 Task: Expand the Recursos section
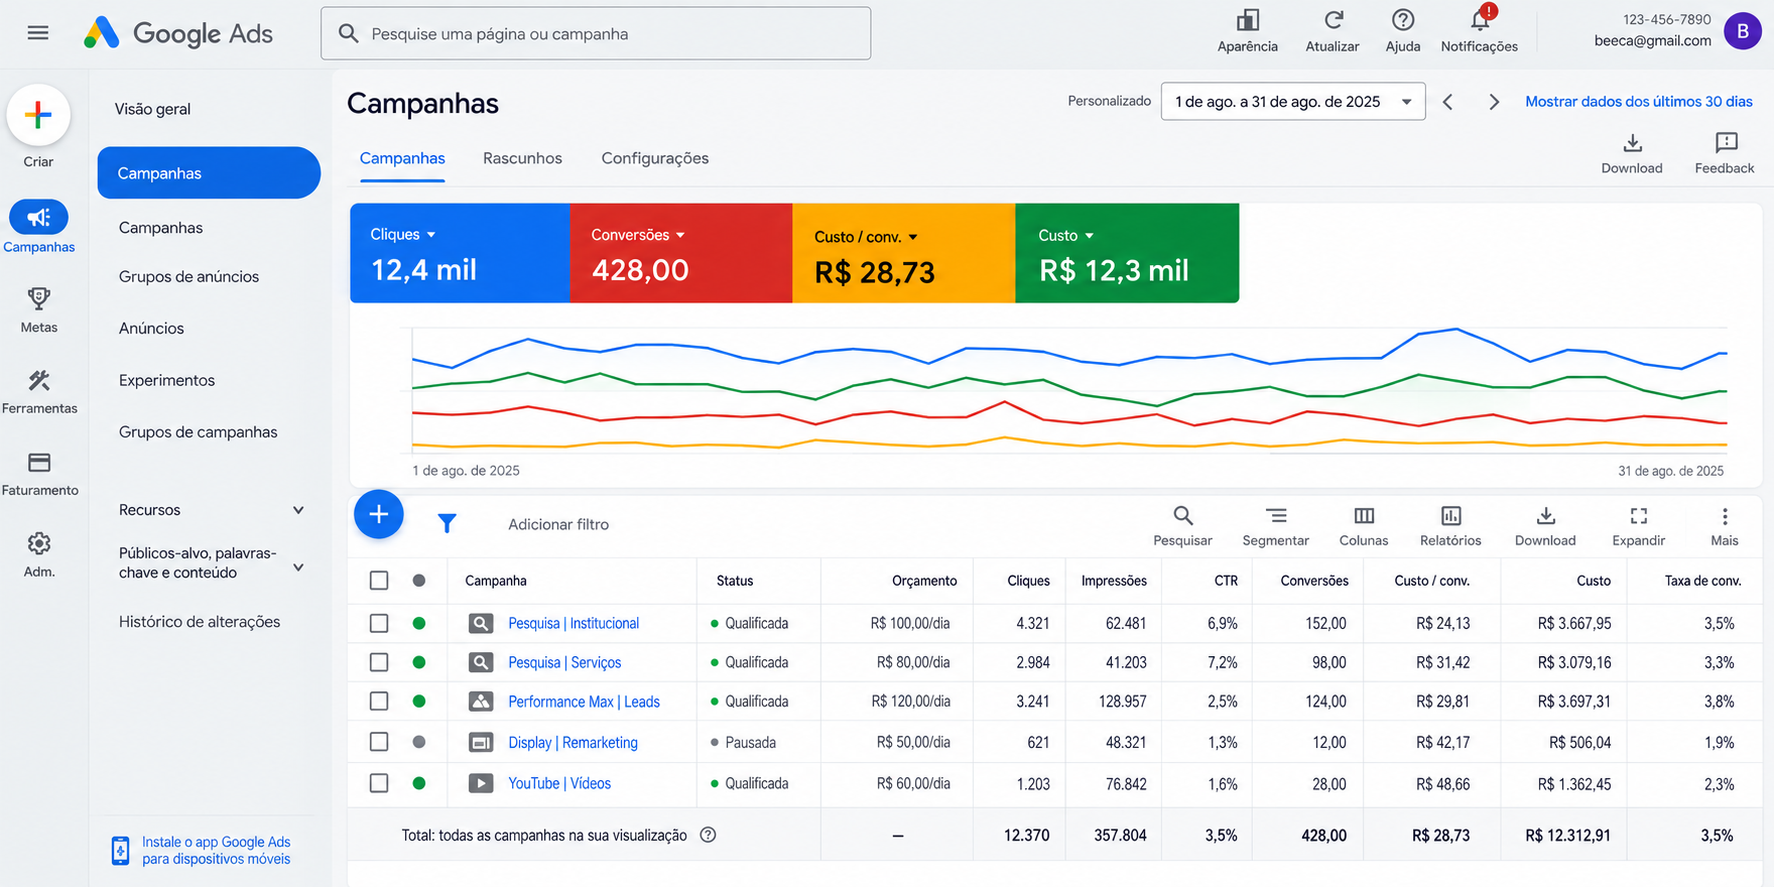298,510
